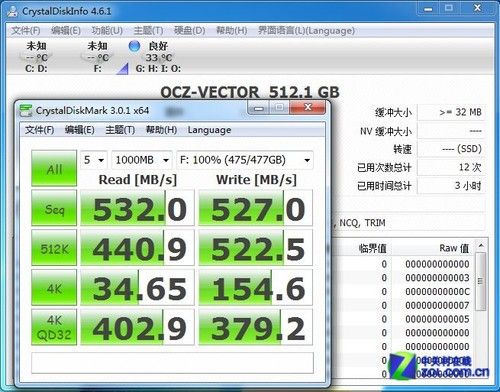500x392 pixels.
Task: Open CrystalDiskInfo 界面语言(L)(Language) menu
Action: pyautogui.click(x=306, y=31)
